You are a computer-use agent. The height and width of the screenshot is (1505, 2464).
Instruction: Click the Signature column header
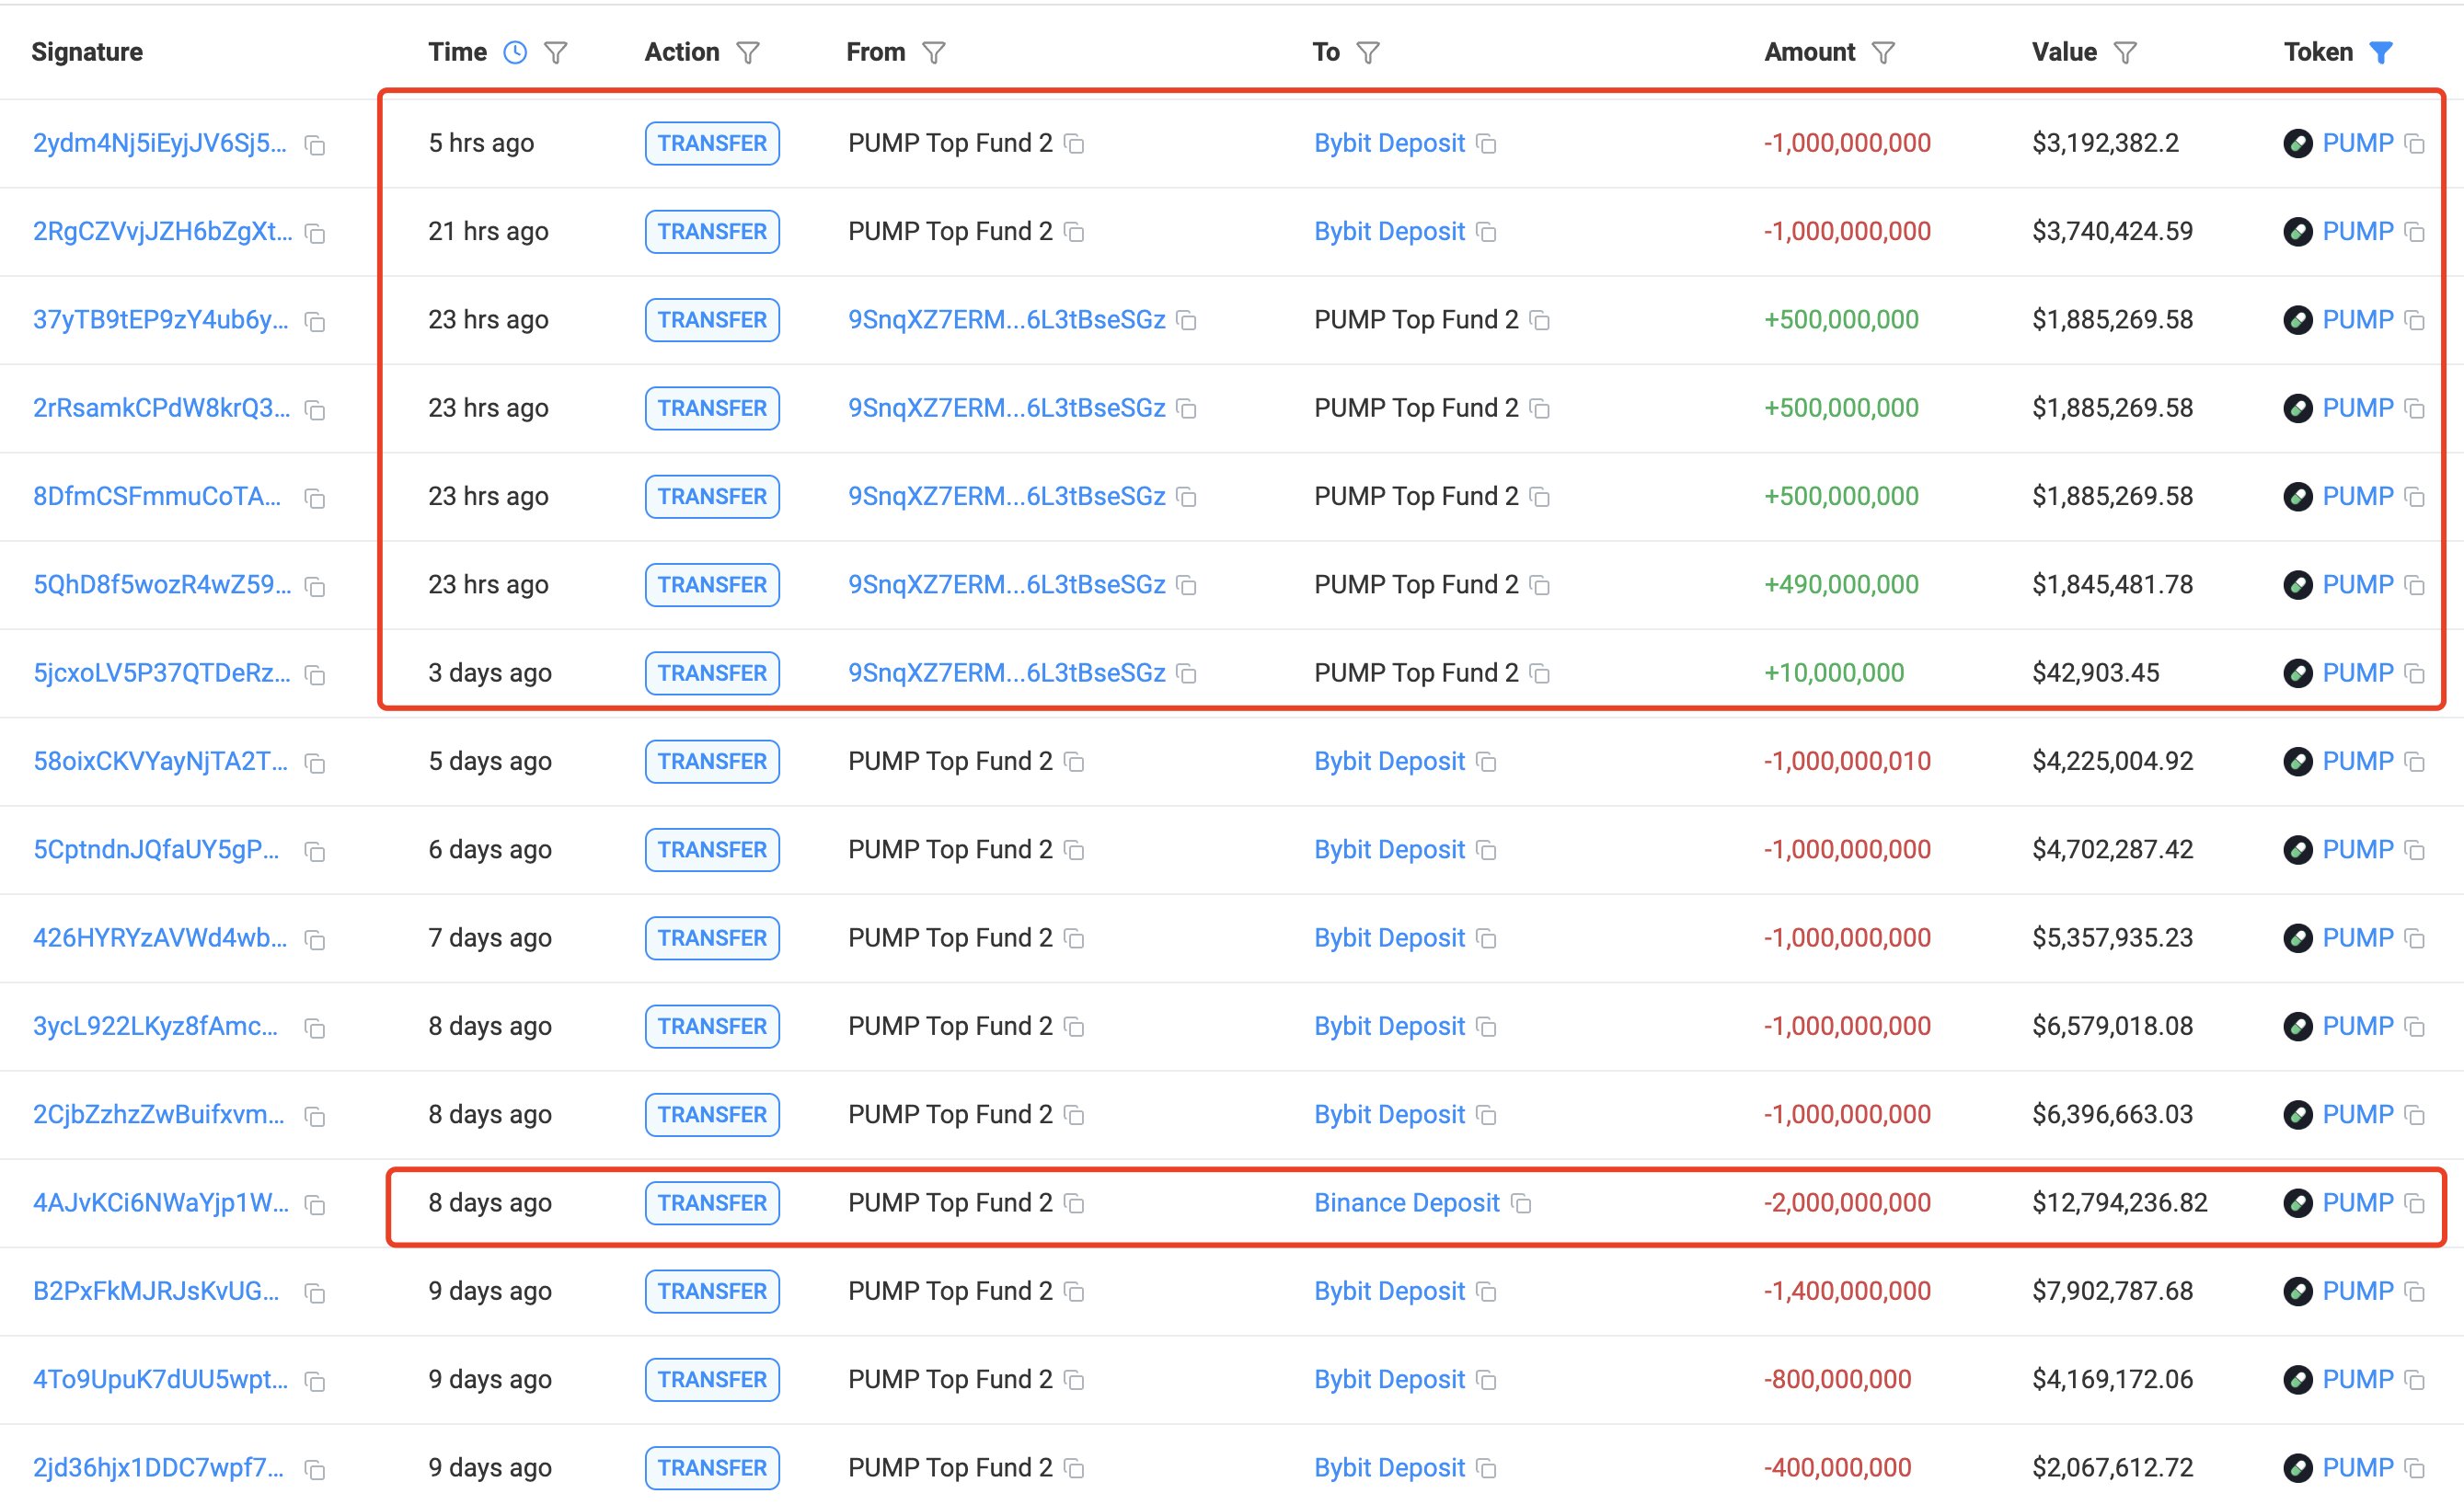tap(87, 52)
